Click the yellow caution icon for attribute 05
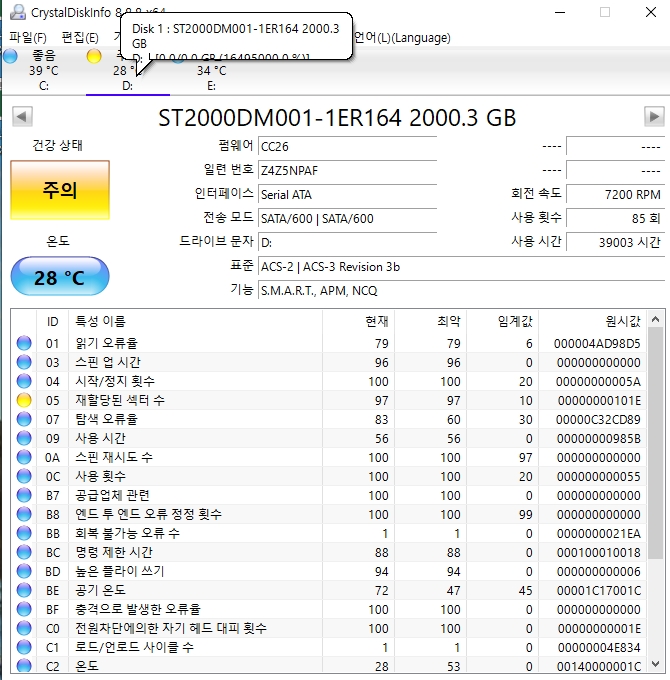This screenshot has height=680, width=670. [24, 400]
